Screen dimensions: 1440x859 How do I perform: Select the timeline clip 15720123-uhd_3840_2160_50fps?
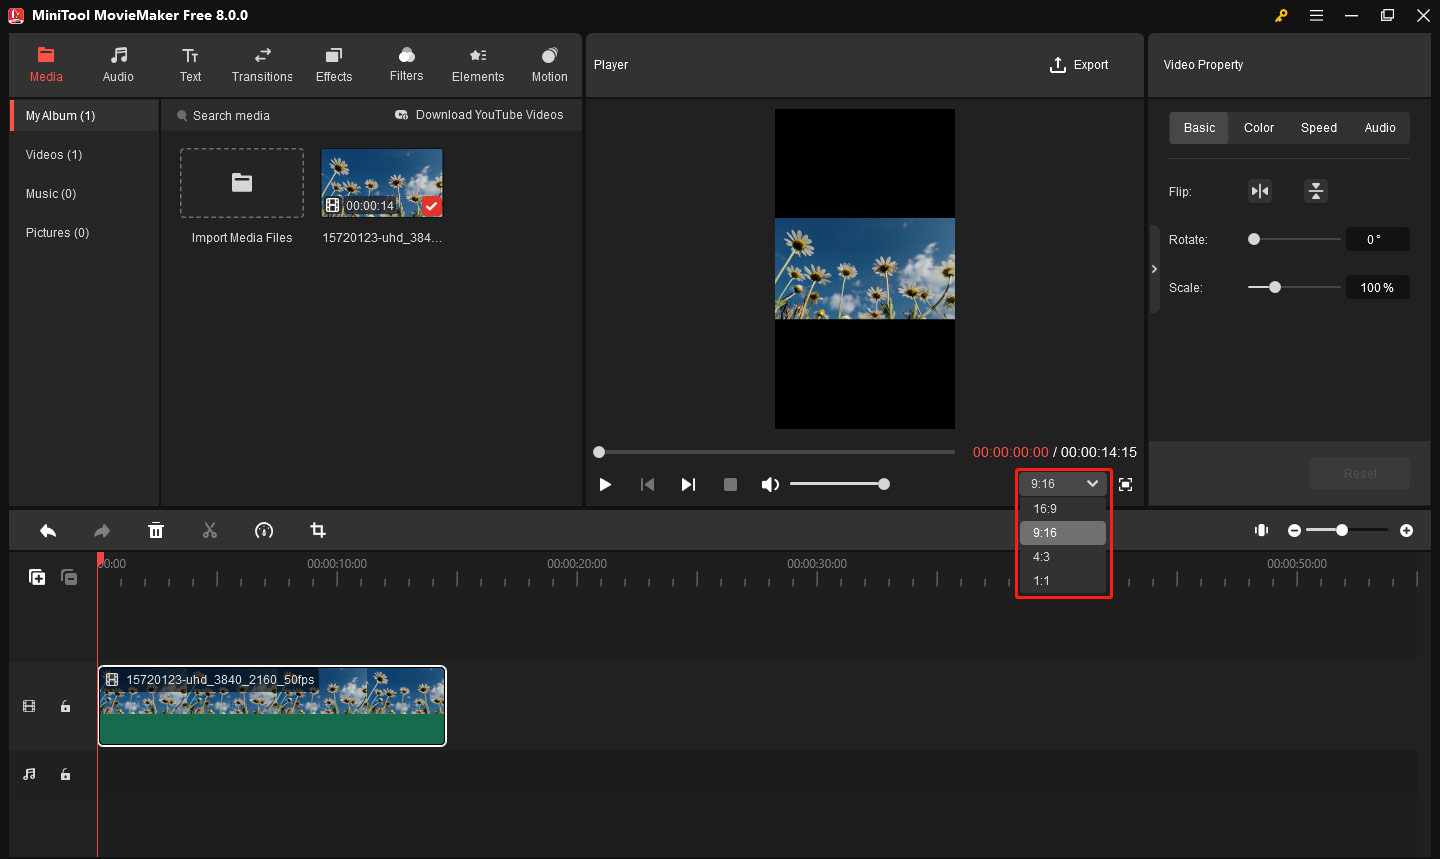(272, 706)
